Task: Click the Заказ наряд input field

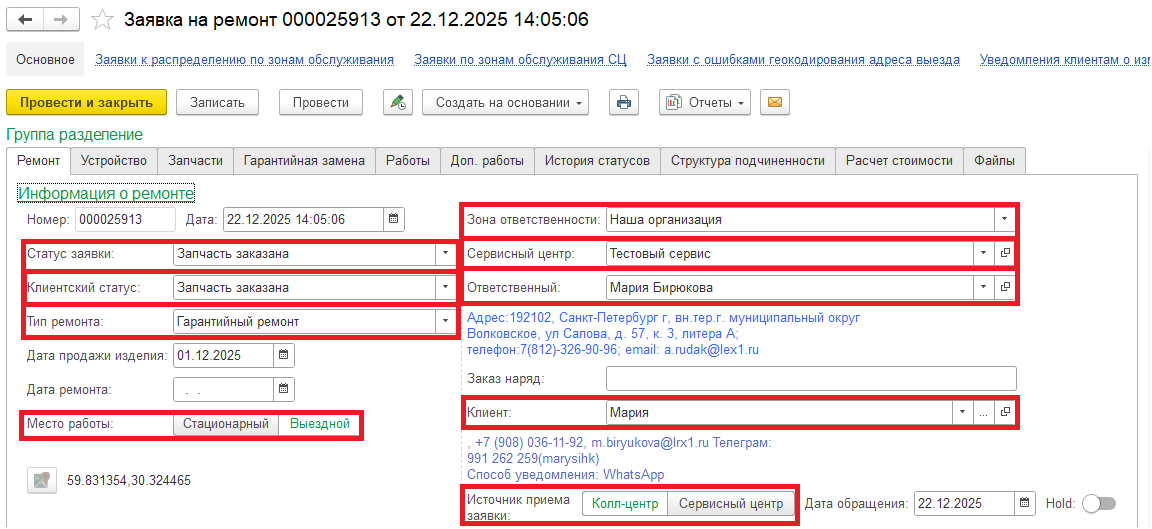Action: click(810, 378)
